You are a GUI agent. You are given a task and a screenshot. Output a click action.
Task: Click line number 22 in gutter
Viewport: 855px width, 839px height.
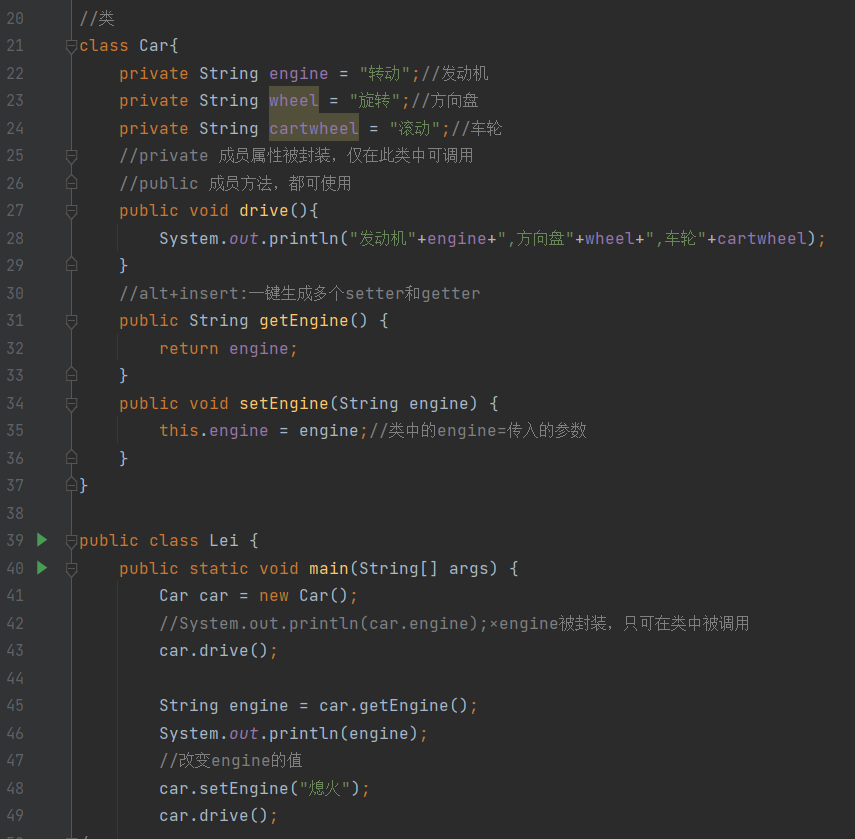click(15, 74)
